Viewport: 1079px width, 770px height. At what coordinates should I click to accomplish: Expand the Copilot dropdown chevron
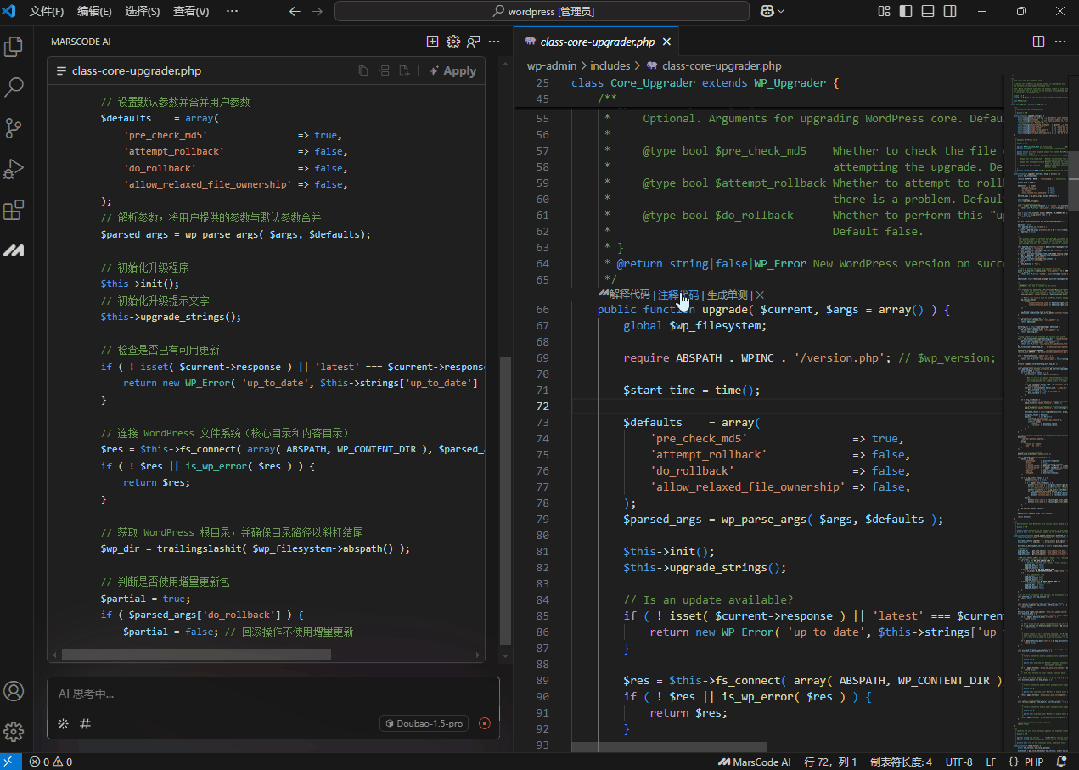point(781,11)
